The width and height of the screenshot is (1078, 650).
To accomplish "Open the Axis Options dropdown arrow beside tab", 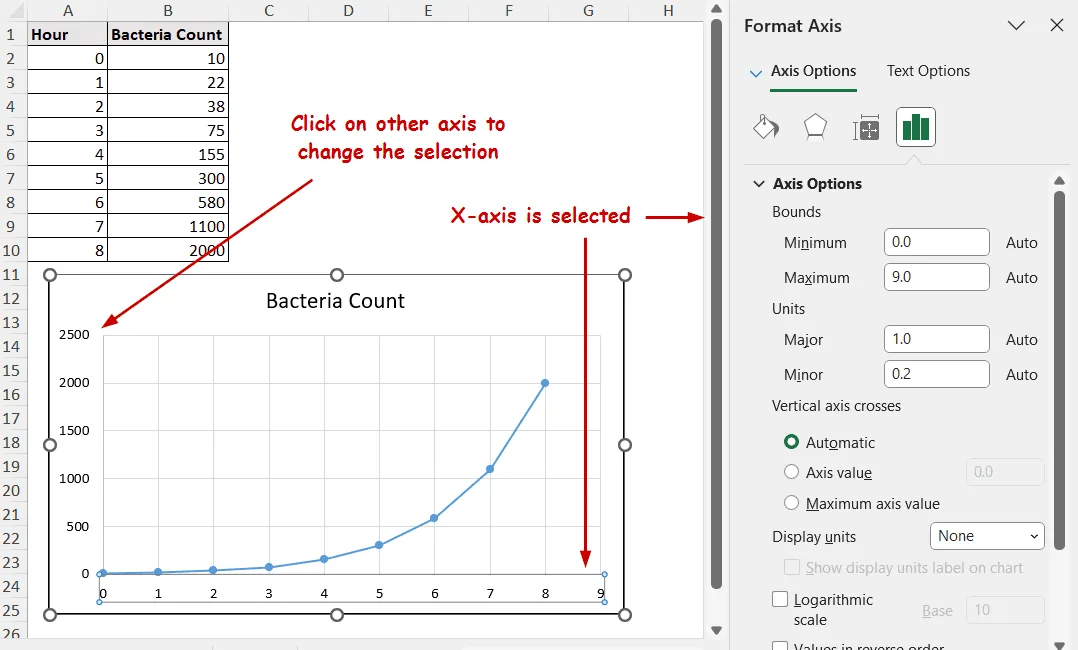I will (x=756, y=73).
